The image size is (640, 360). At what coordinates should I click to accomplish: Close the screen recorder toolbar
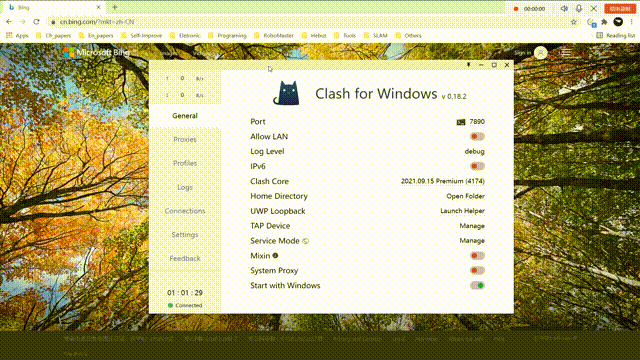(x=594, y=9)
